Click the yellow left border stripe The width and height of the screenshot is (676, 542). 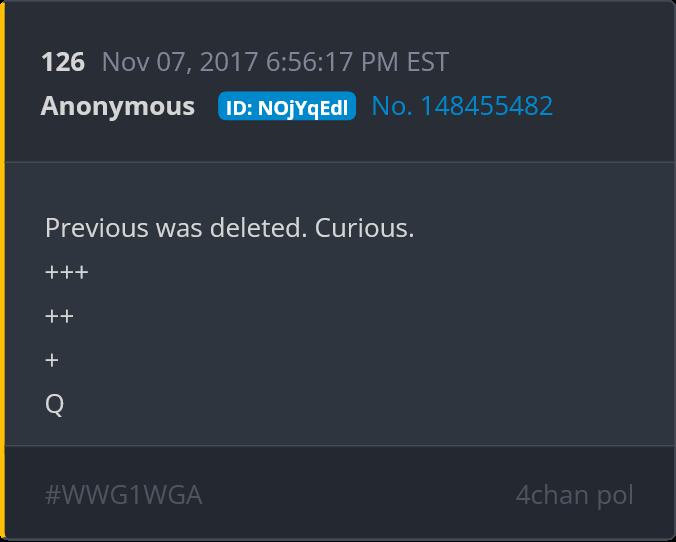pos(2,271)
